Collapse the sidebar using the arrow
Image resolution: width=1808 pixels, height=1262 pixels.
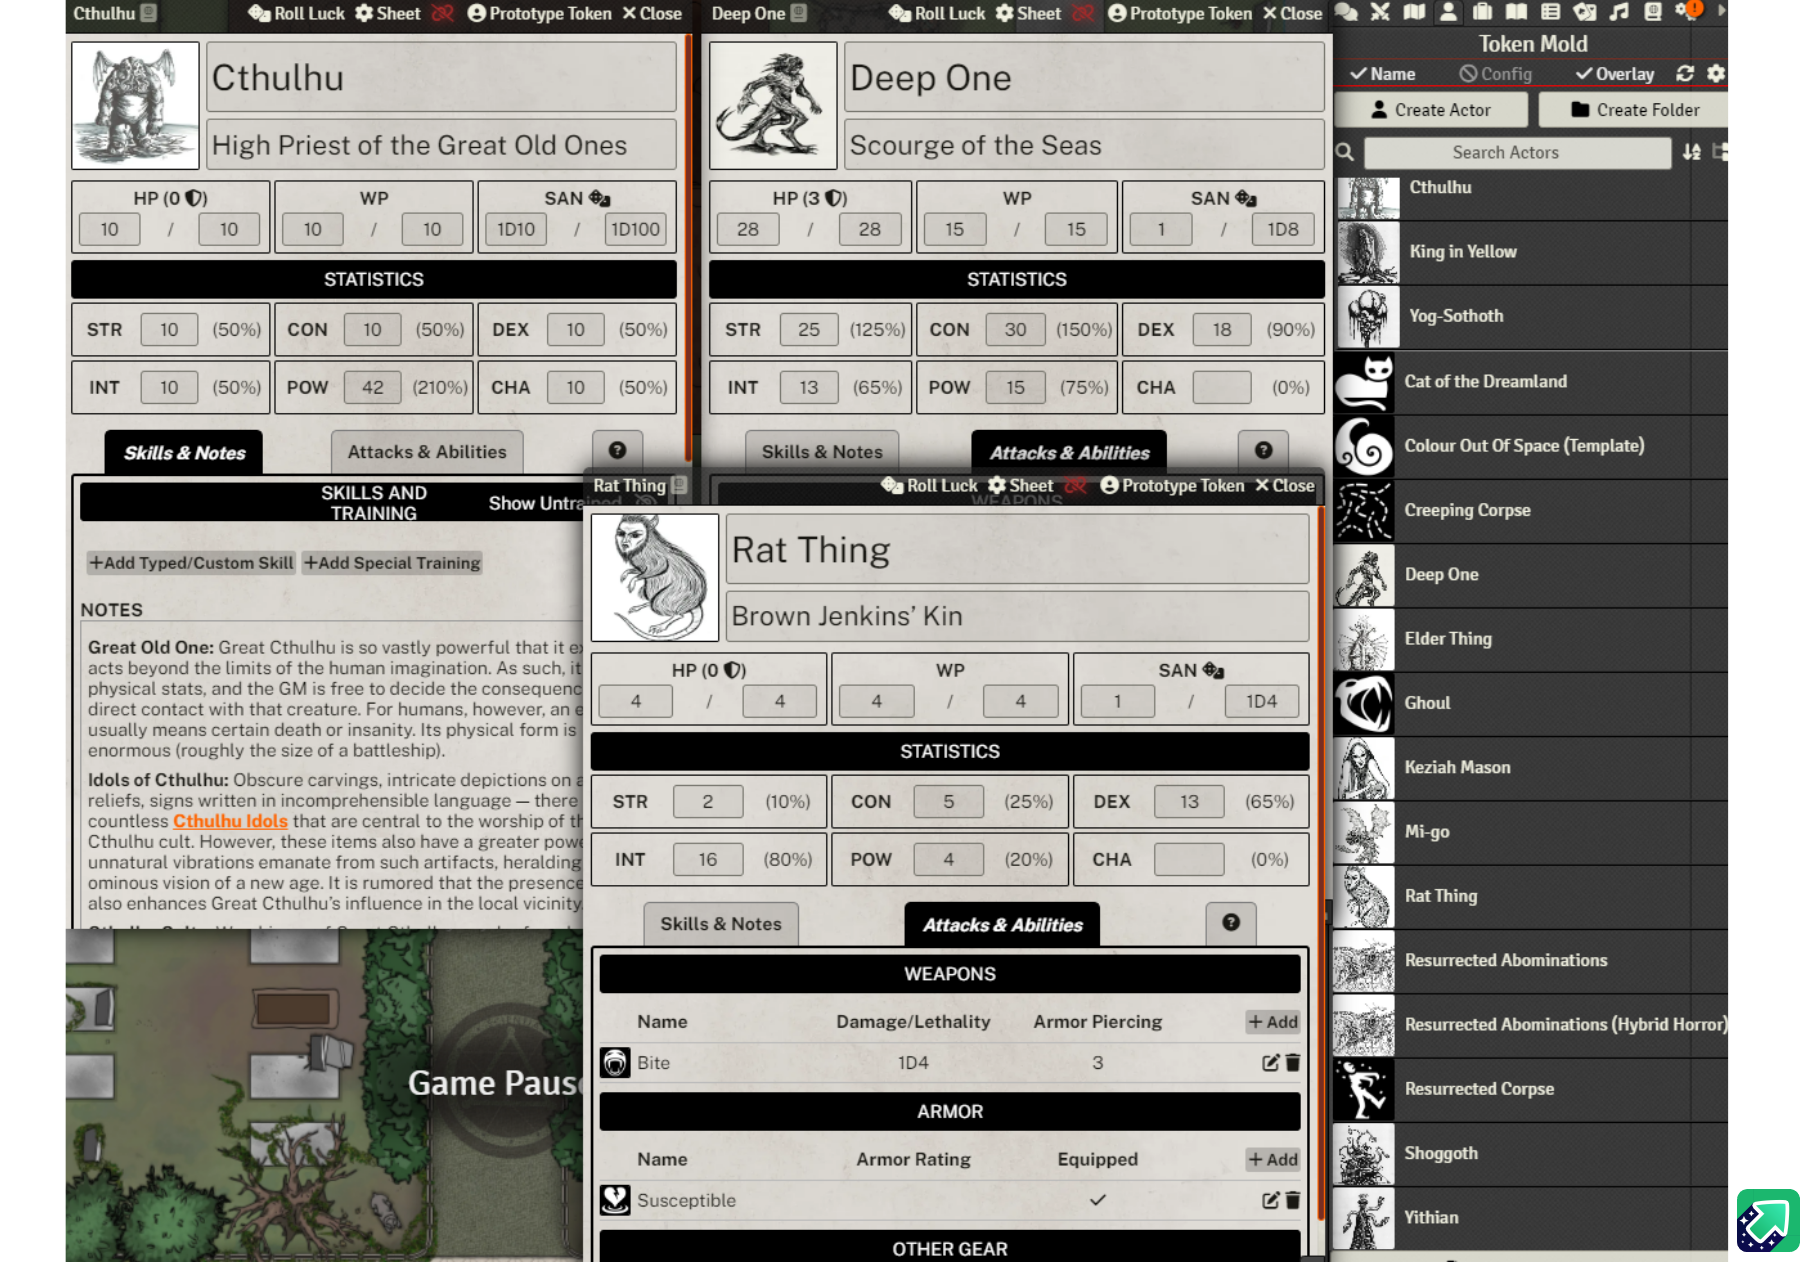point(1721,12)
